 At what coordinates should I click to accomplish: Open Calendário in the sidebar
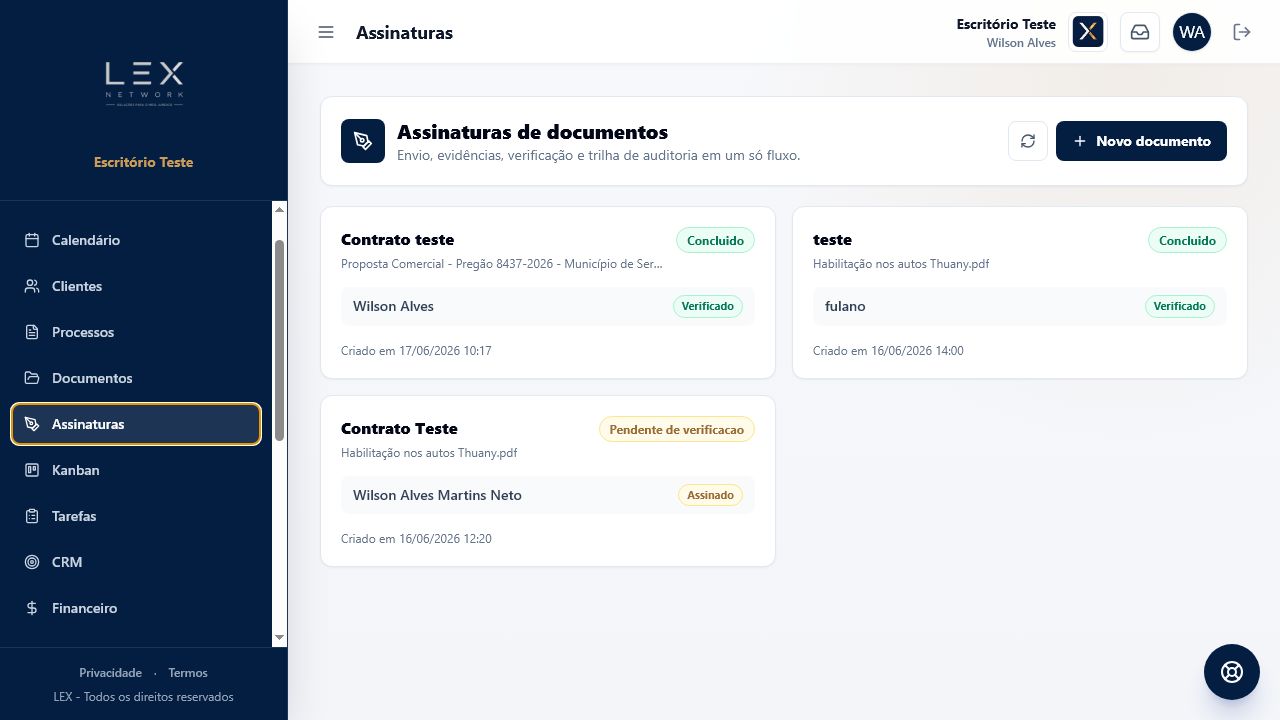pos(136,240)
